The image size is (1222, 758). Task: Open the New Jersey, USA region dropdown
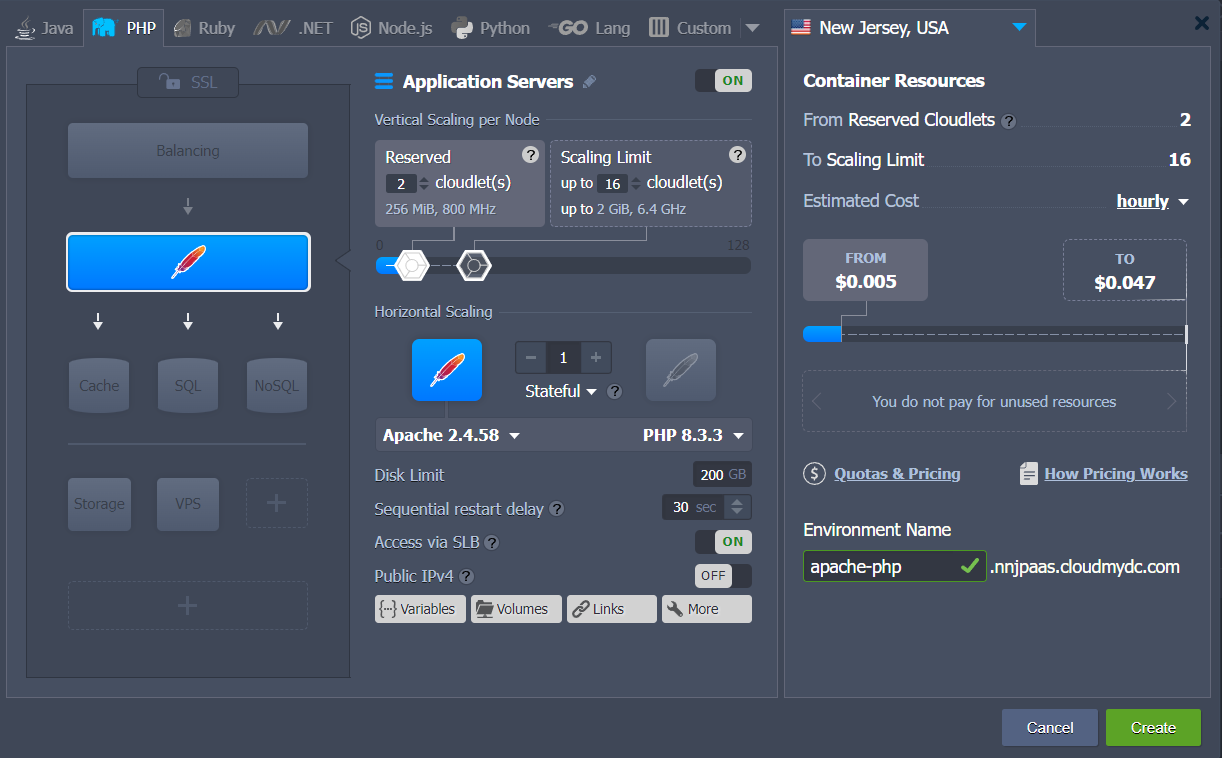click(910, 28)
